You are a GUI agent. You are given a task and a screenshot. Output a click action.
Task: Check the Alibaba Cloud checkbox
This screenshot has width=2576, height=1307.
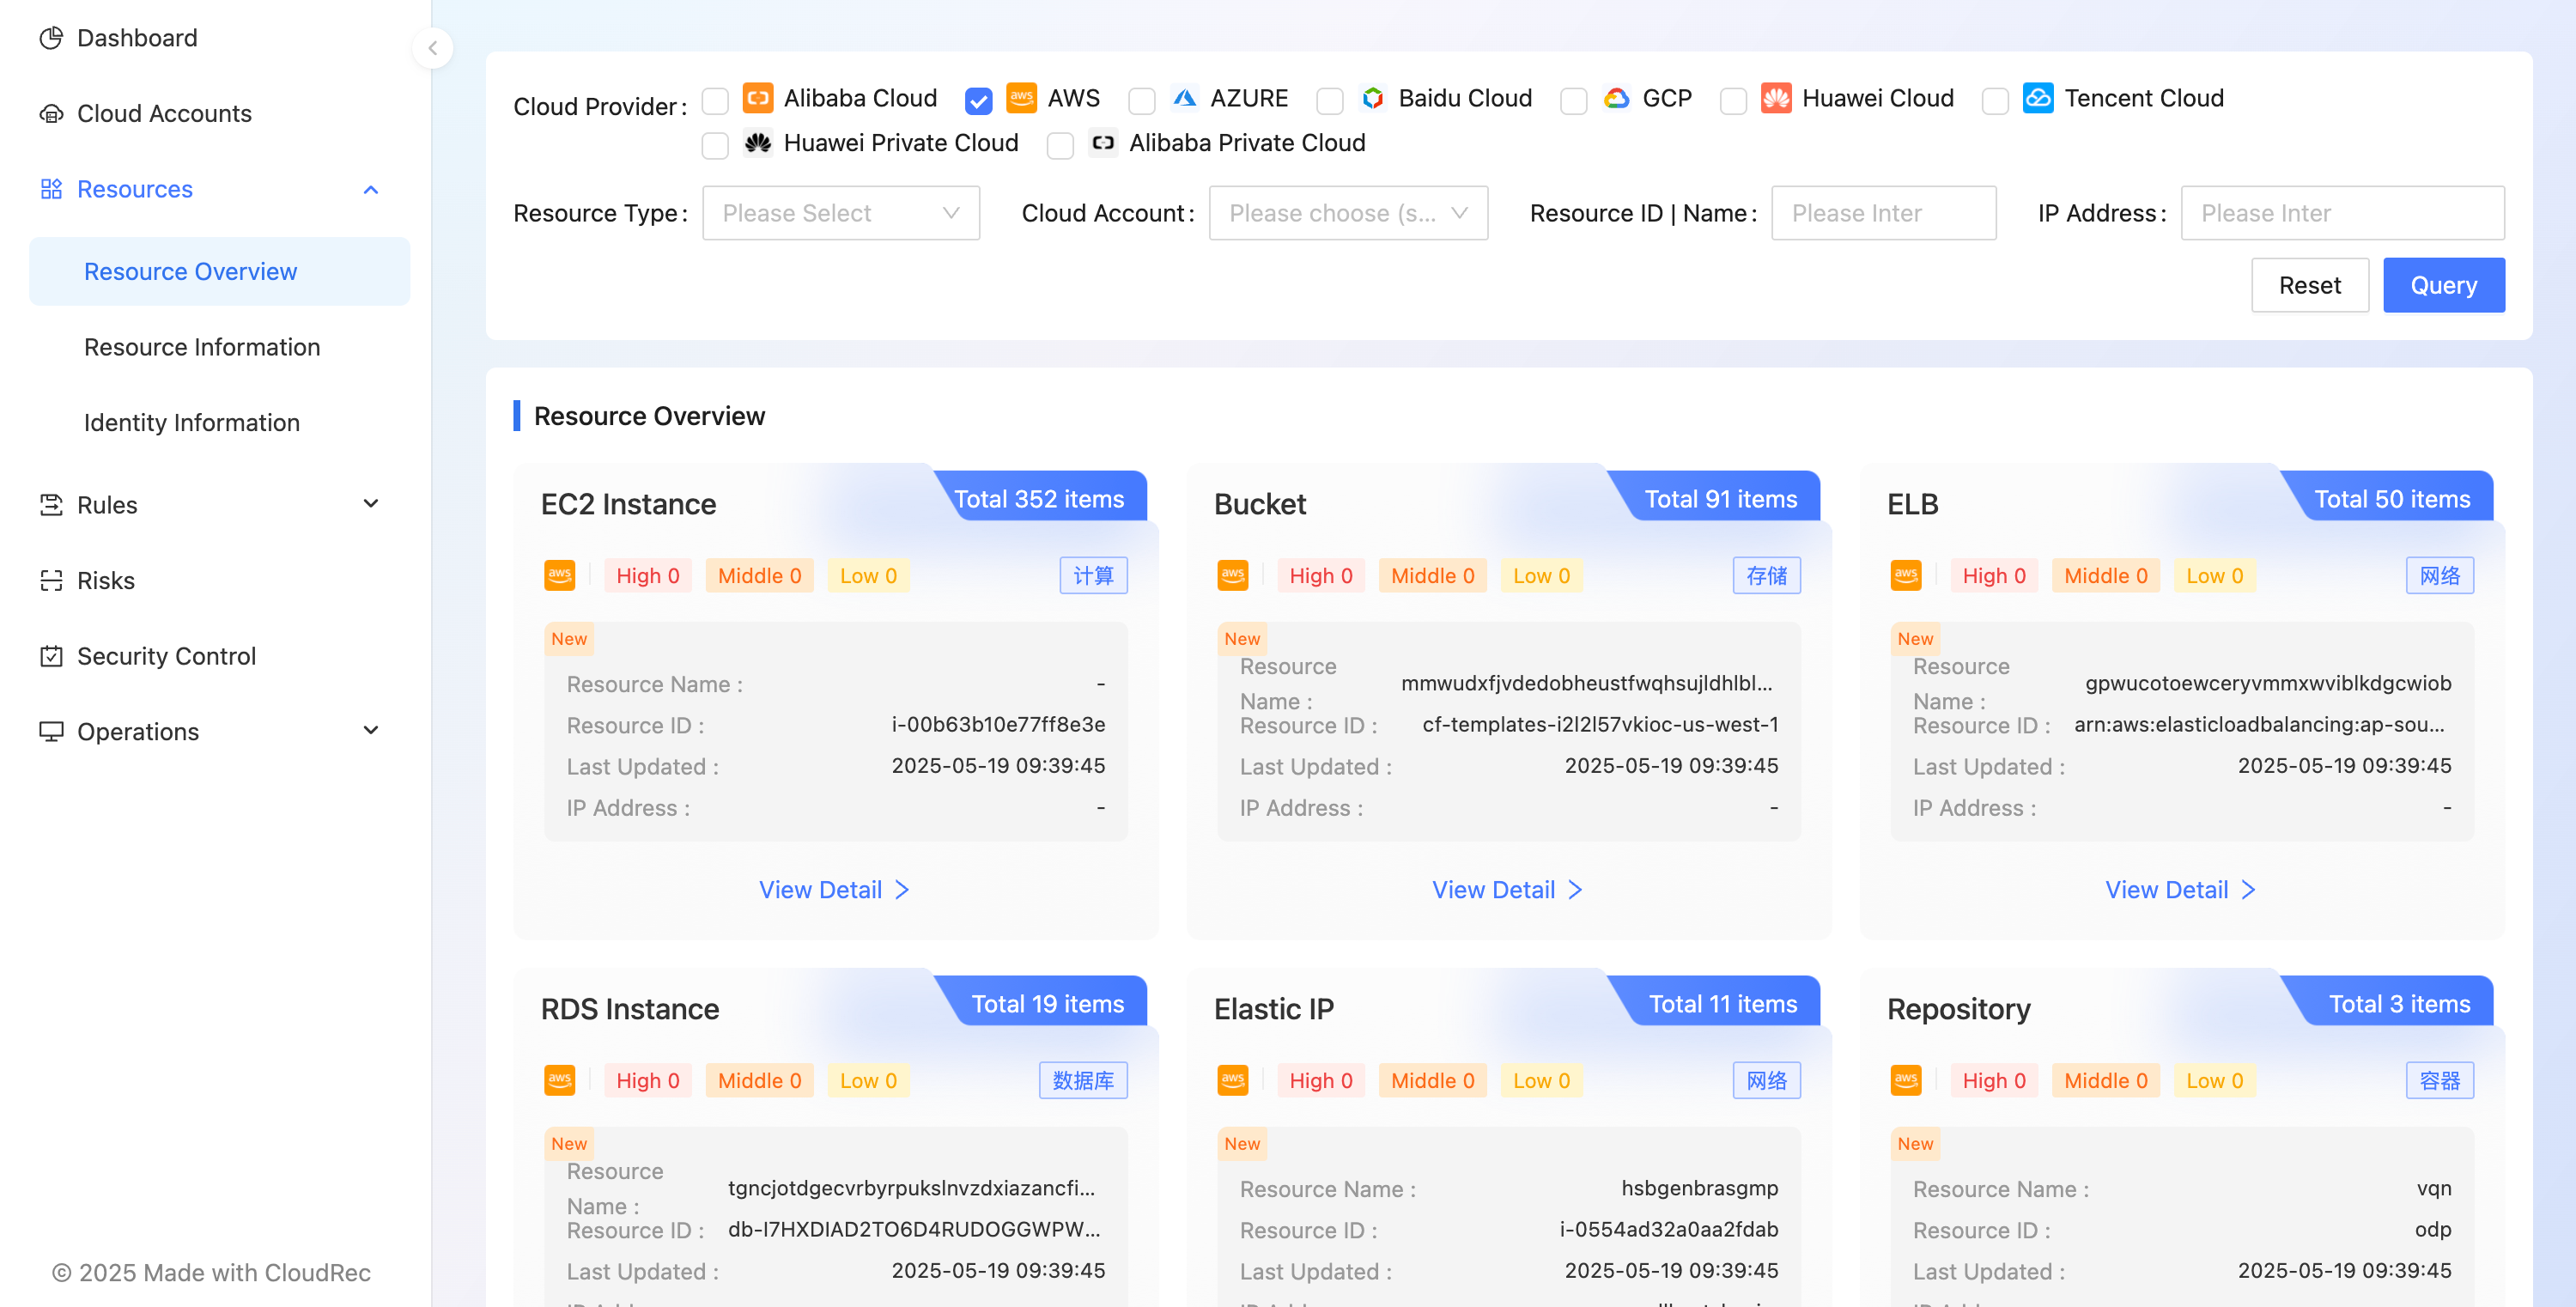pyautogui.click(x=715, y=101)
